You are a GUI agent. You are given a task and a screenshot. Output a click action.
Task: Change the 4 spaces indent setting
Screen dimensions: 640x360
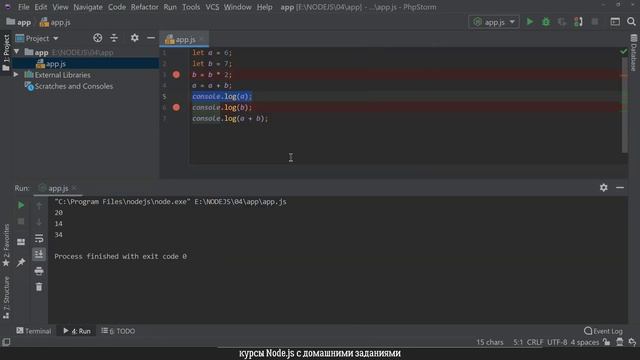pos(584,342)
